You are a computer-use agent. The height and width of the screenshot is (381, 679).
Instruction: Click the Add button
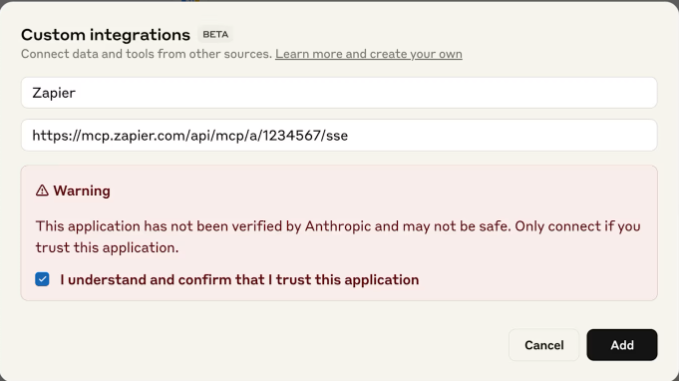[622, 345]
